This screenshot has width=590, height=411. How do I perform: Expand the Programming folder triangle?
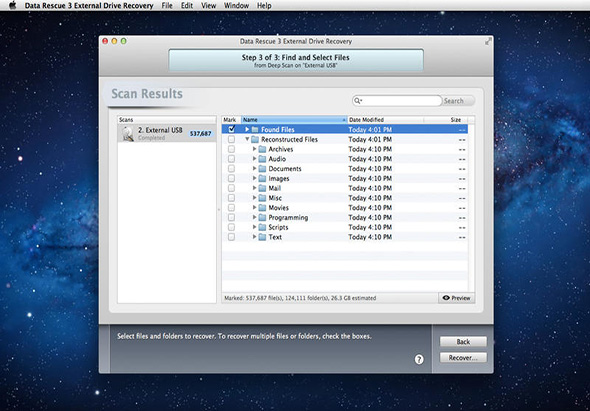tap(254, 218)
